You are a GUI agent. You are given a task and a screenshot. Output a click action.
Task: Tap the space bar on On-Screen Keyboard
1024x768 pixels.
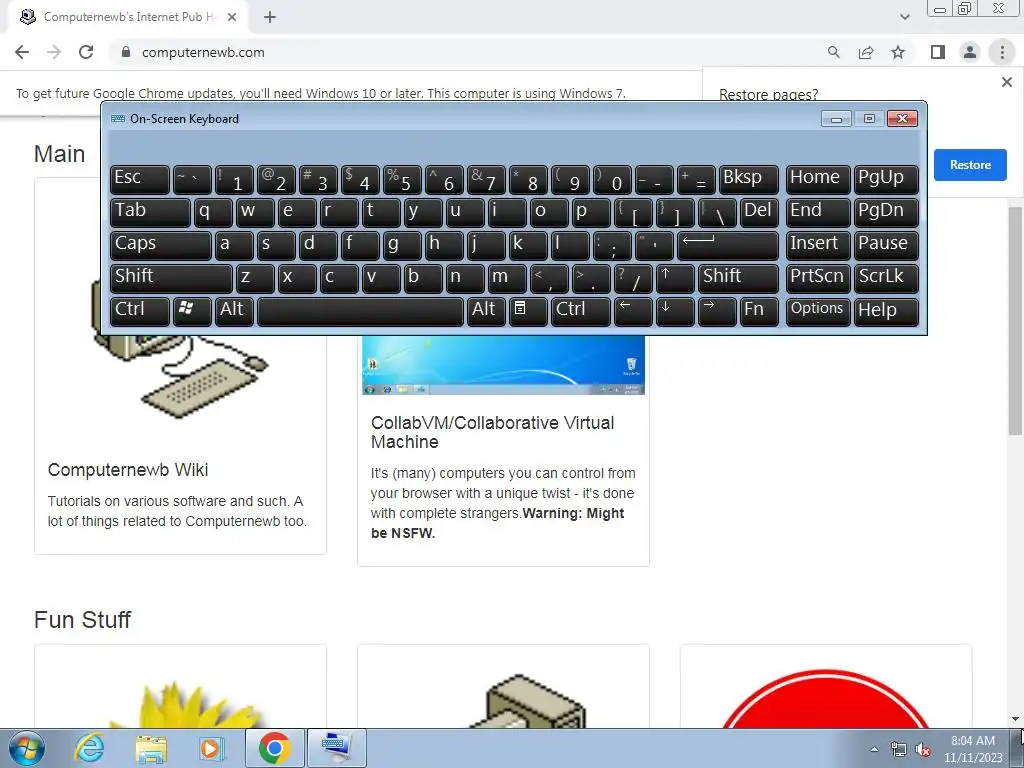pyautogui.click(x=360, y=310)
